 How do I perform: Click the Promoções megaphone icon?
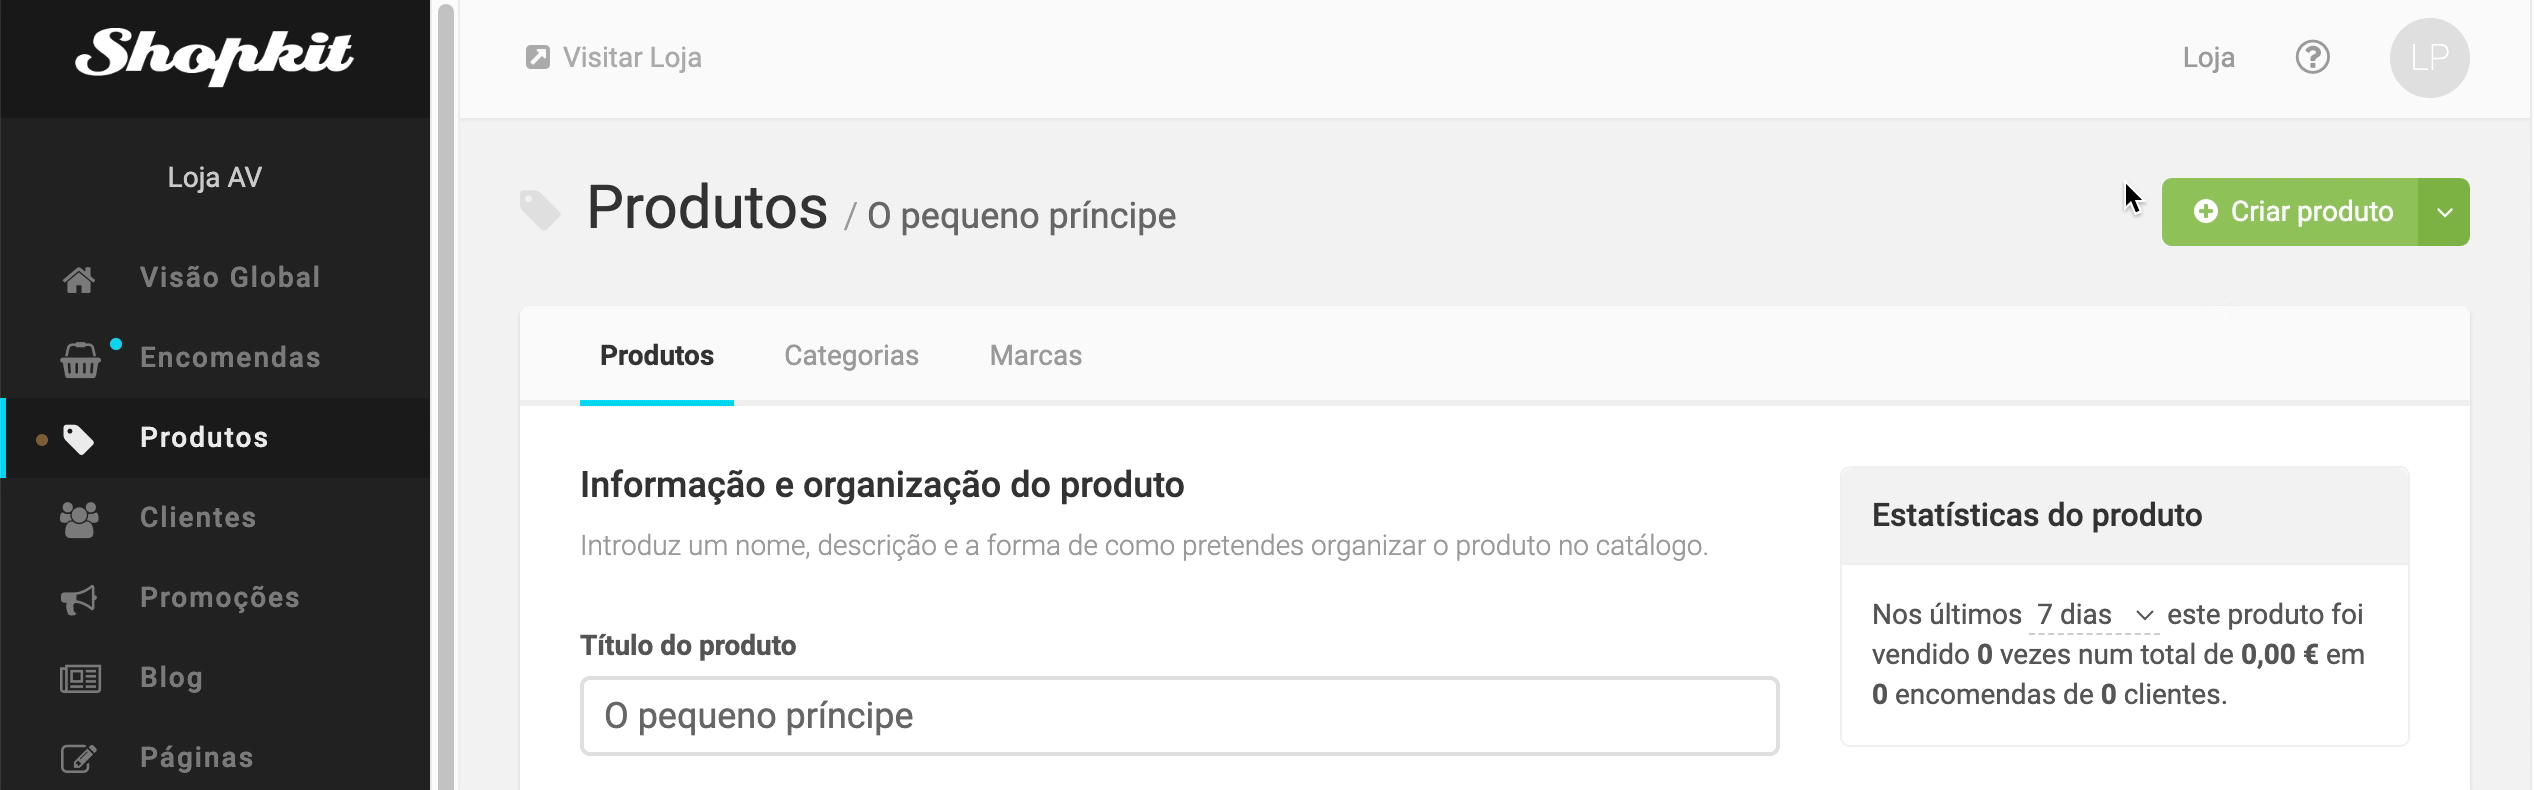79,599
